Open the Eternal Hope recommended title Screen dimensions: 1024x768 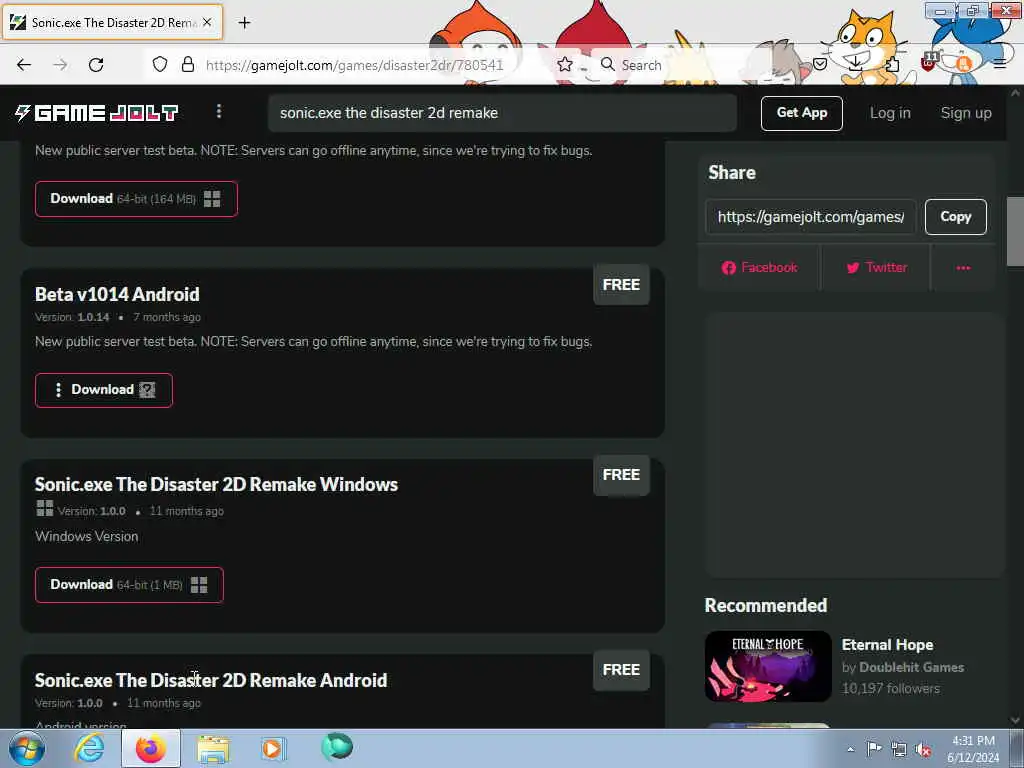click(888, 645)
